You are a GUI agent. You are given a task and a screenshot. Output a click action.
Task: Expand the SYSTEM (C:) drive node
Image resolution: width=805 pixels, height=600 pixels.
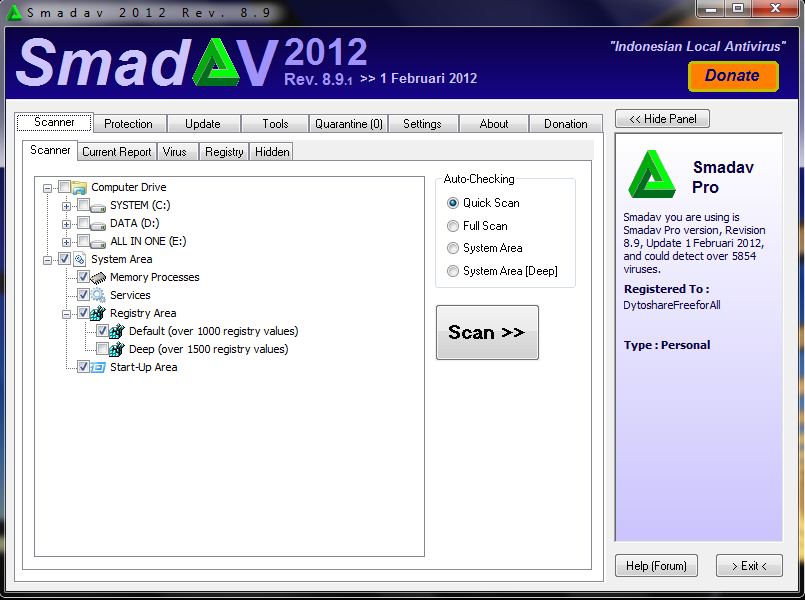pyautogui.click(x=66, y=206)
